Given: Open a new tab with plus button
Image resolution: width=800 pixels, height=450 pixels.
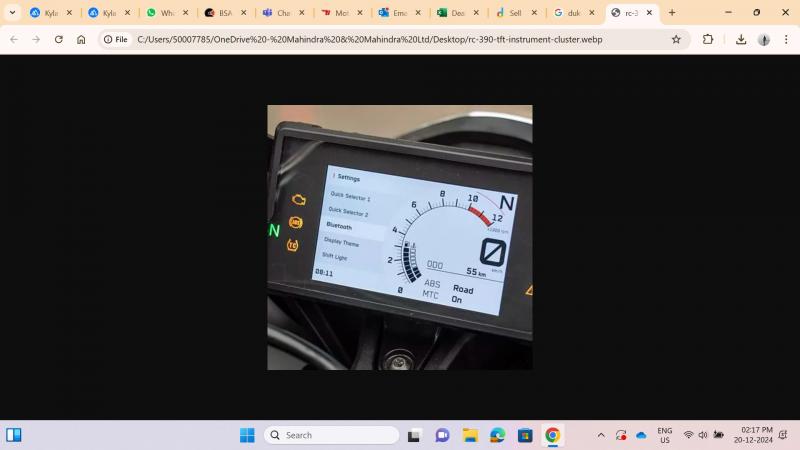Looking at the screenshot, I should coord(672,13).
